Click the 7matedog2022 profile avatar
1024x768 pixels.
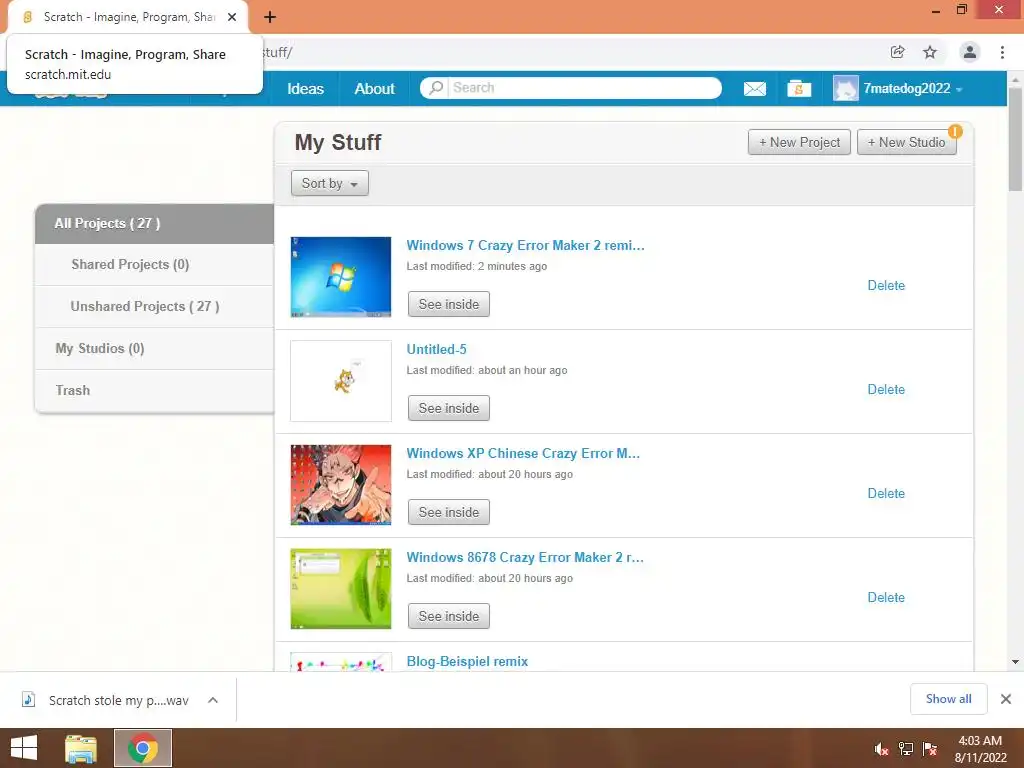[845, 88]
